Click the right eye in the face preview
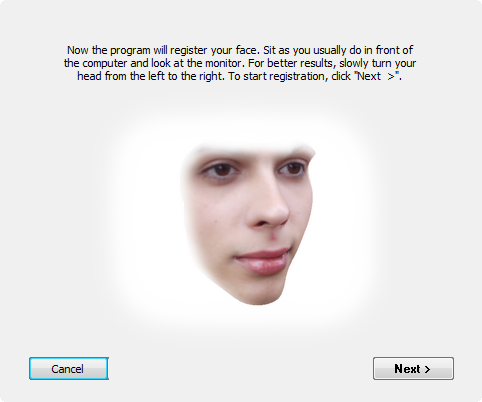 [x=294, y=168]
